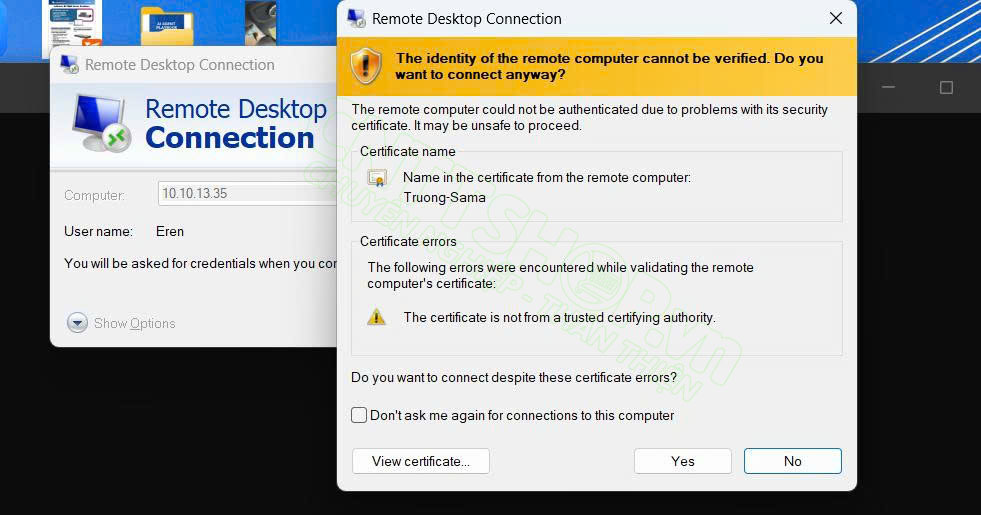Click the certificate icon beside the certificate name
The width and height of the screenshot is (981, 515).
(377, 178)
